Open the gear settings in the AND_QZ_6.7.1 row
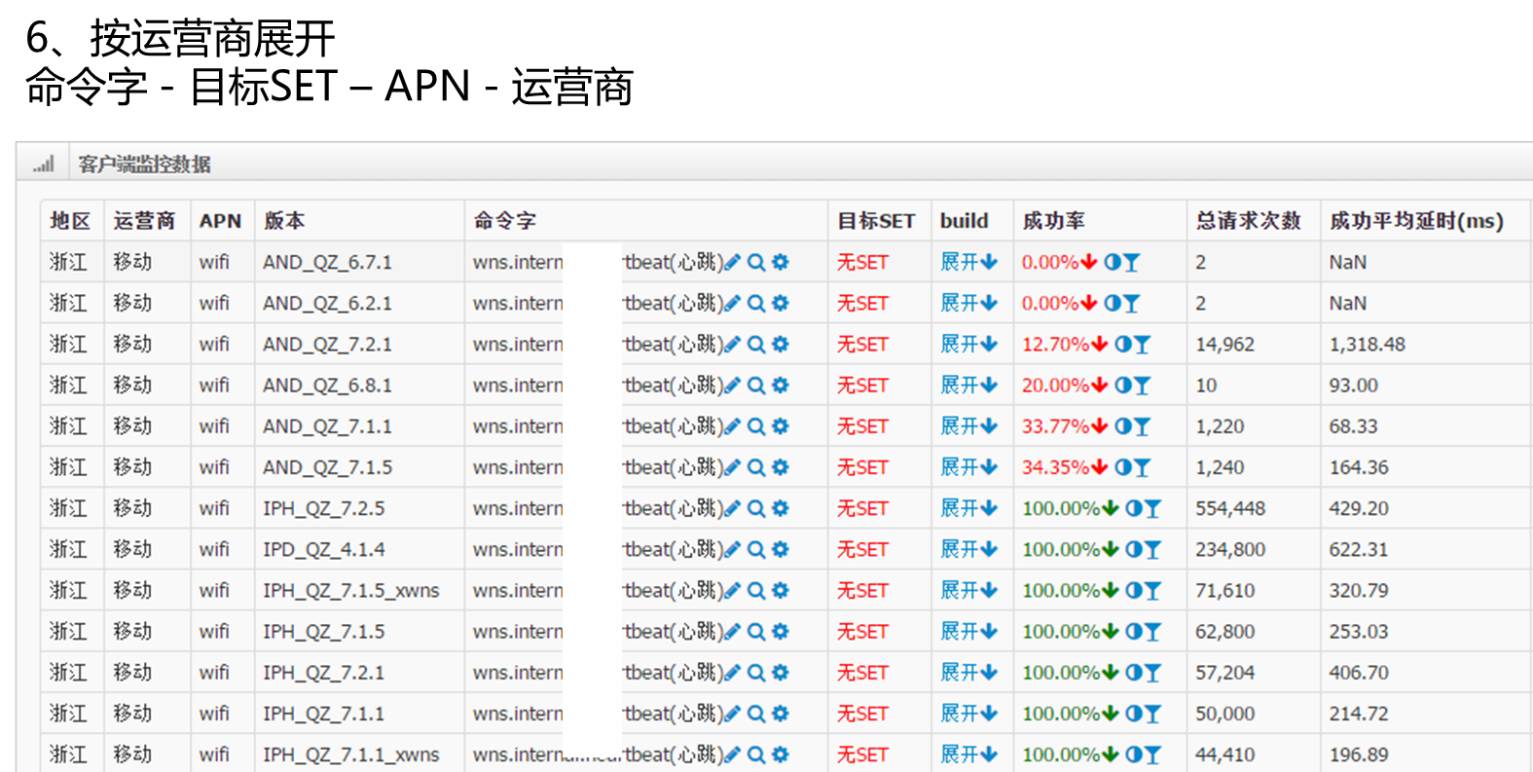Image resolution: width=1533 pixels, height=772 pixels. (780, 262)
